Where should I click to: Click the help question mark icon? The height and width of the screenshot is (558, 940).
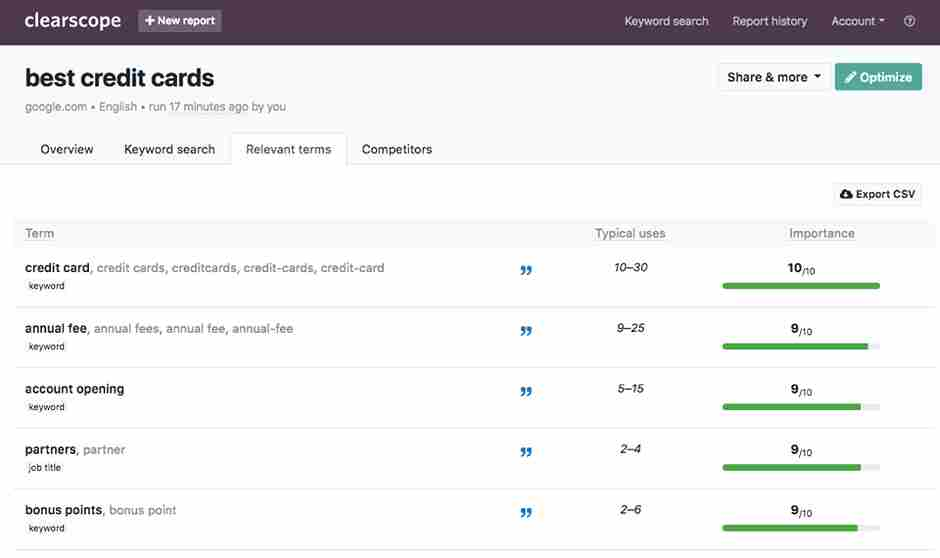tap(909, 22)
